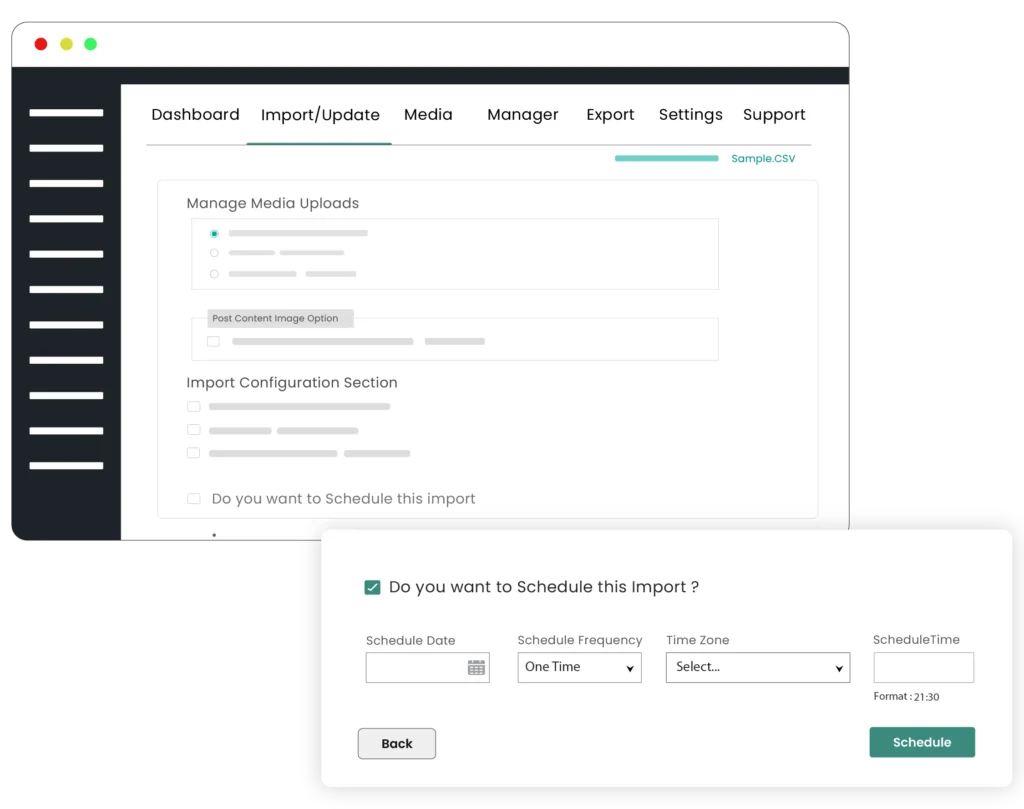Check the first Import Configuration Section checkbox
This screenshot has width=1024, height=809.
click(194, 406)
